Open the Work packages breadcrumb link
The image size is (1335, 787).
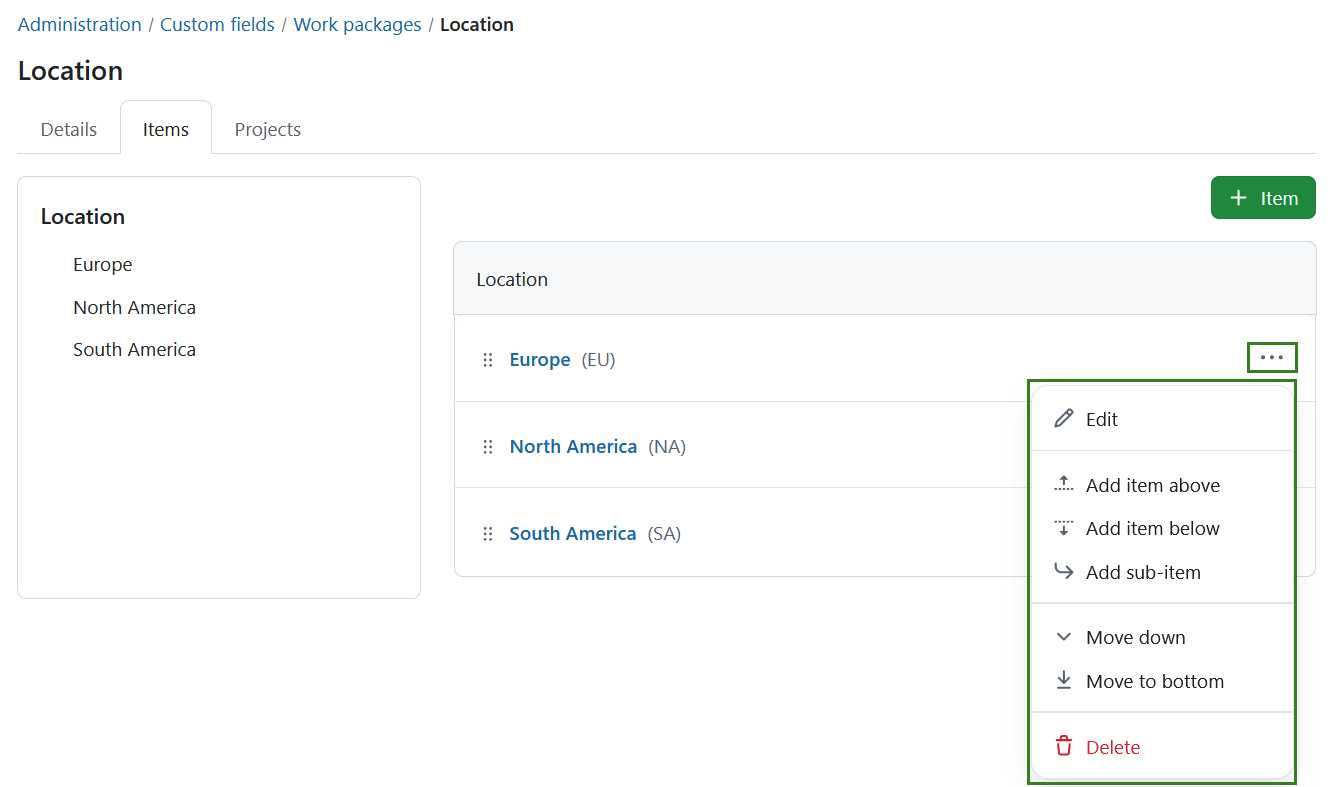[x=357, y=24]
